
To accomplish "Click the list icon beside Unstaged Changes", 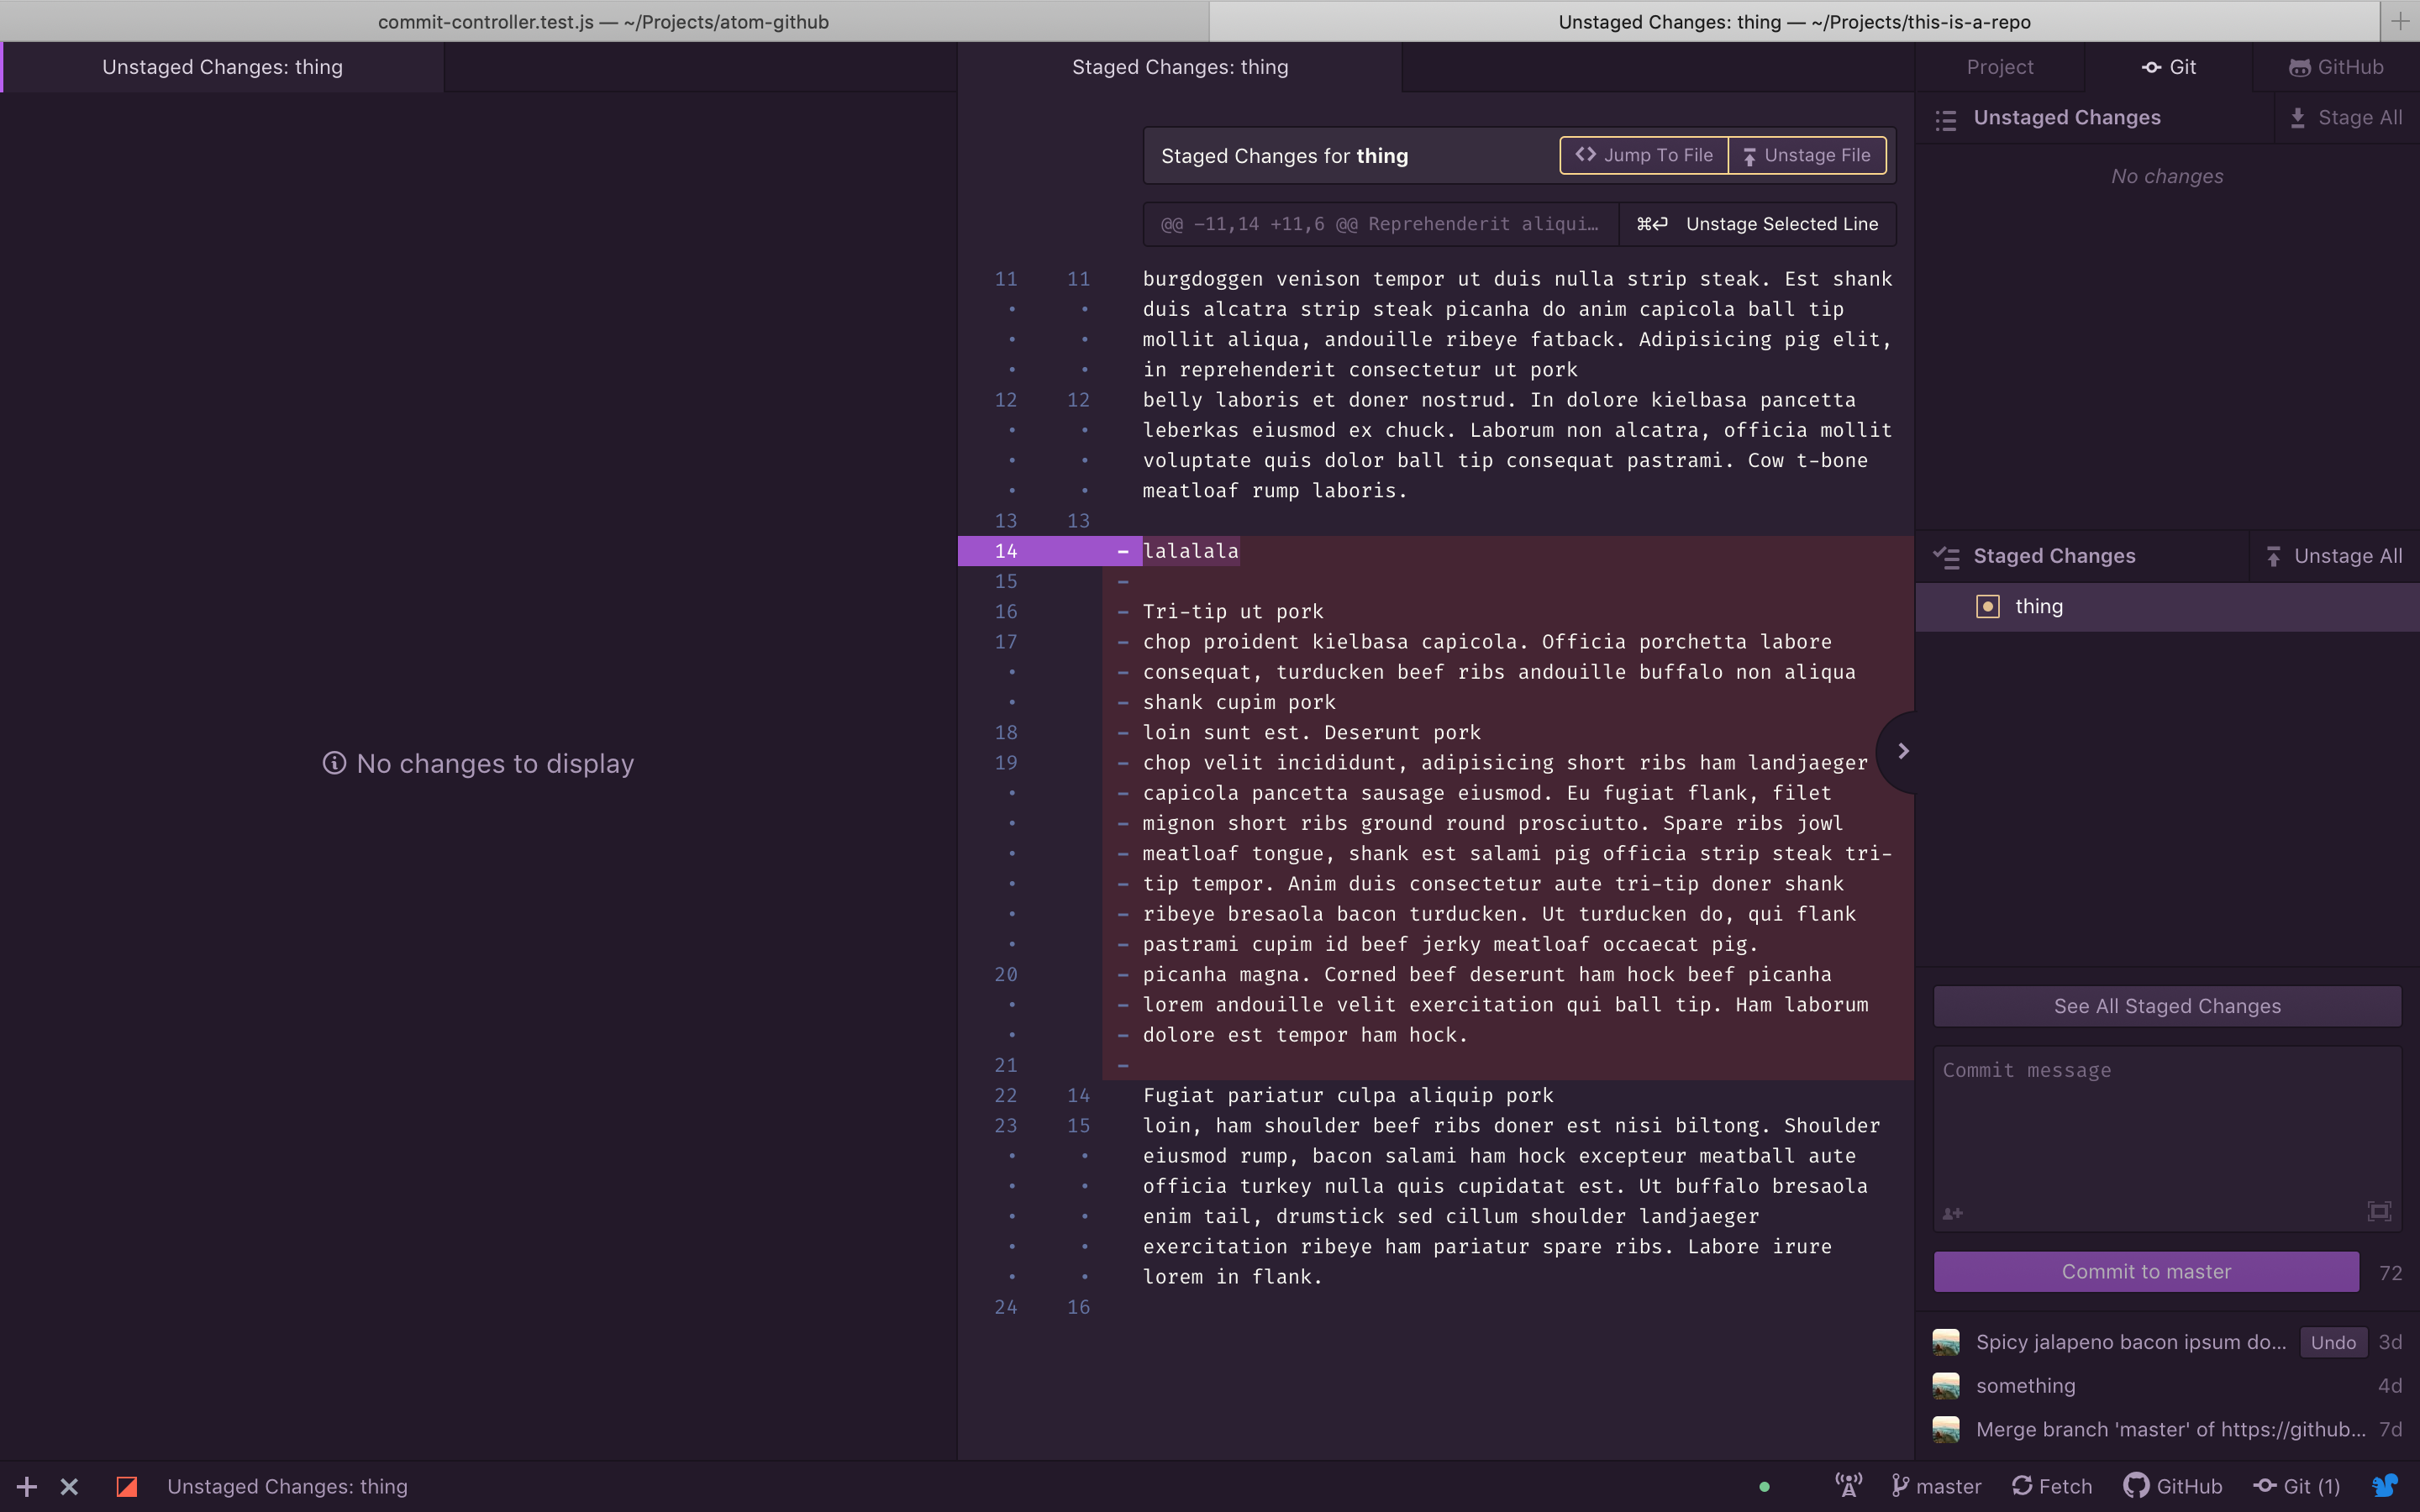I will [1946, 119].
